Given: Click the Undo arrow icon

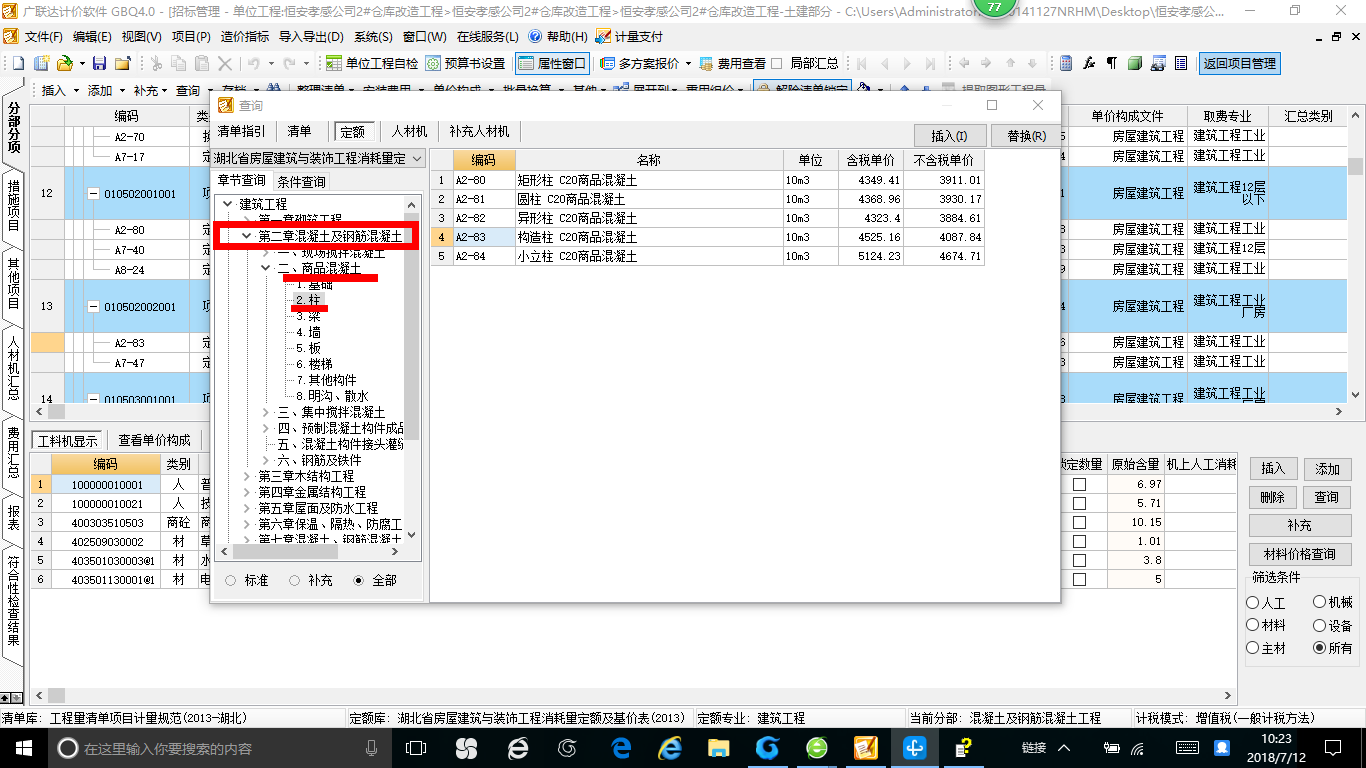Looking at the screenshot, I should coord(253,63).
